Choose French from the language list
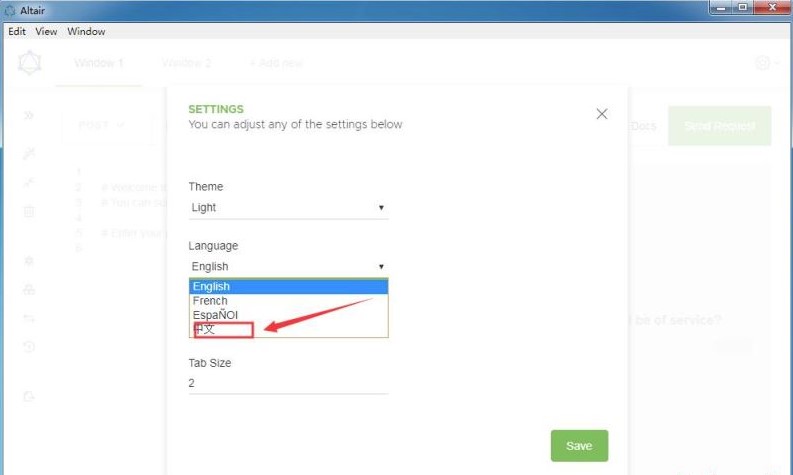Viewport: 793px width, 475px height. coord(288,300)
